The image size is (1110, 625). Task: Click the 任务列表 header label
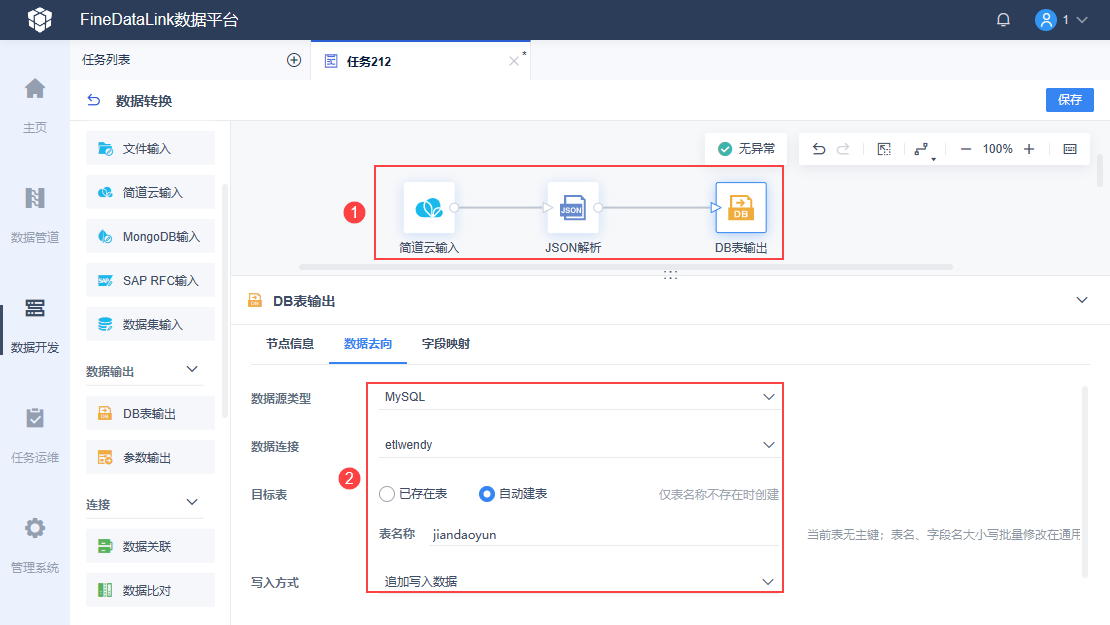(106, 60)
